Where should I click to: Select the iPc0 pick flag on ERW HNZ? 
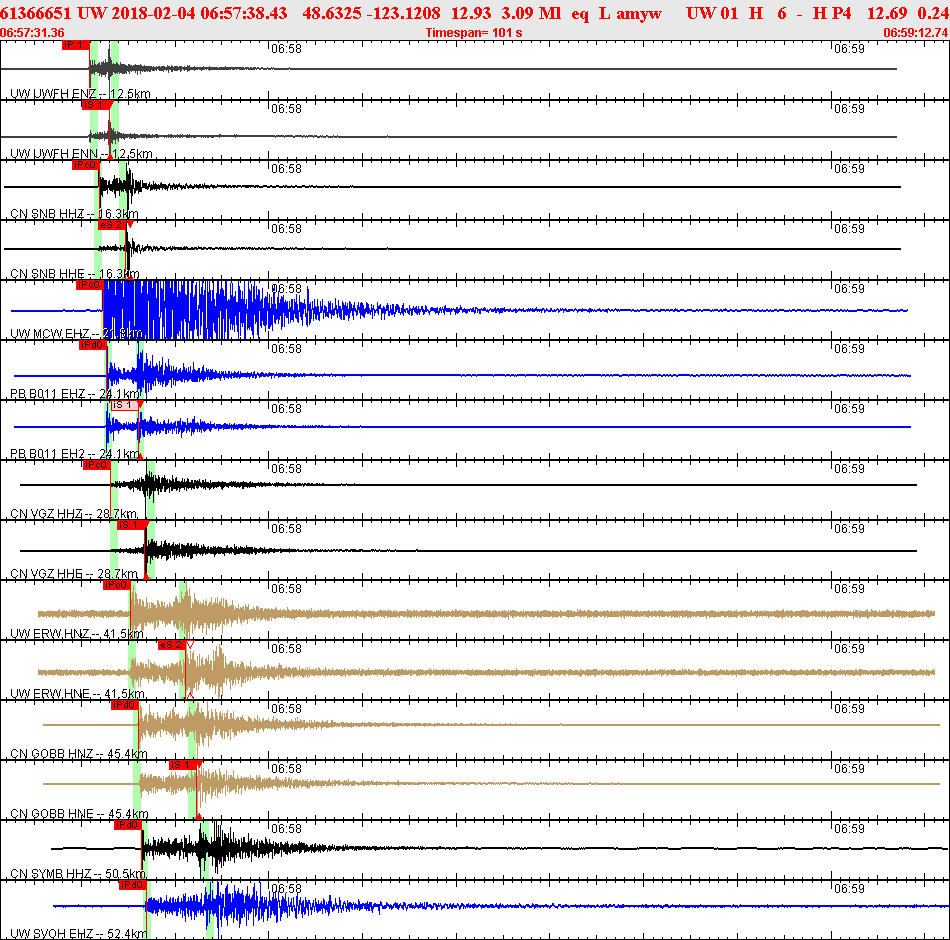[x=116, y=585]
